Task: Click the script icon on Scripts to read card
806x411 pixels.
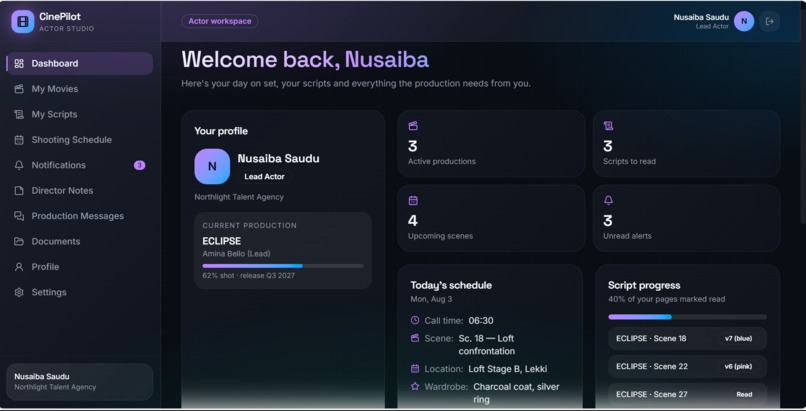Action: (608, 126)
